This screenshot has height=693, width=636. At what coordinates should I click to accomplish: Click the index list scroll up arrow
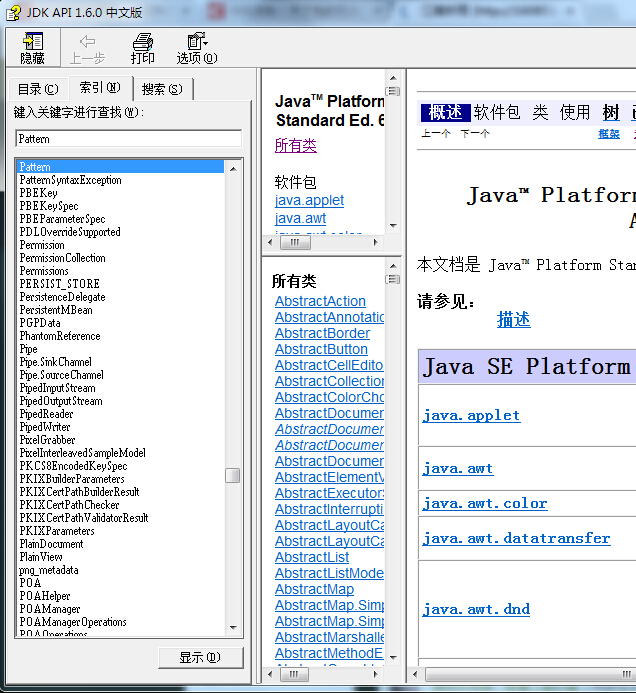coord(233,169)
